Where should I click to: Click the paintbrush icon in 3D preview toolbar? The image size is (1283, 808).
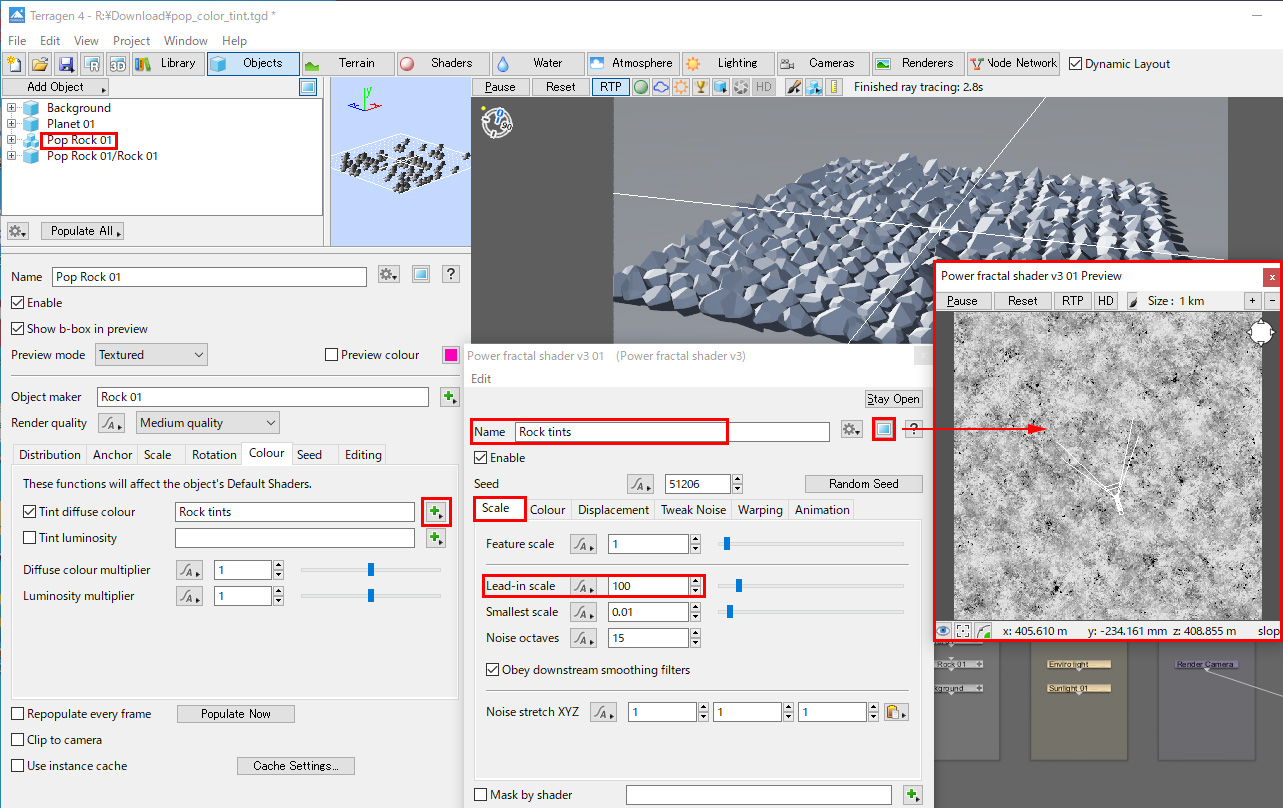click(794, 87)
